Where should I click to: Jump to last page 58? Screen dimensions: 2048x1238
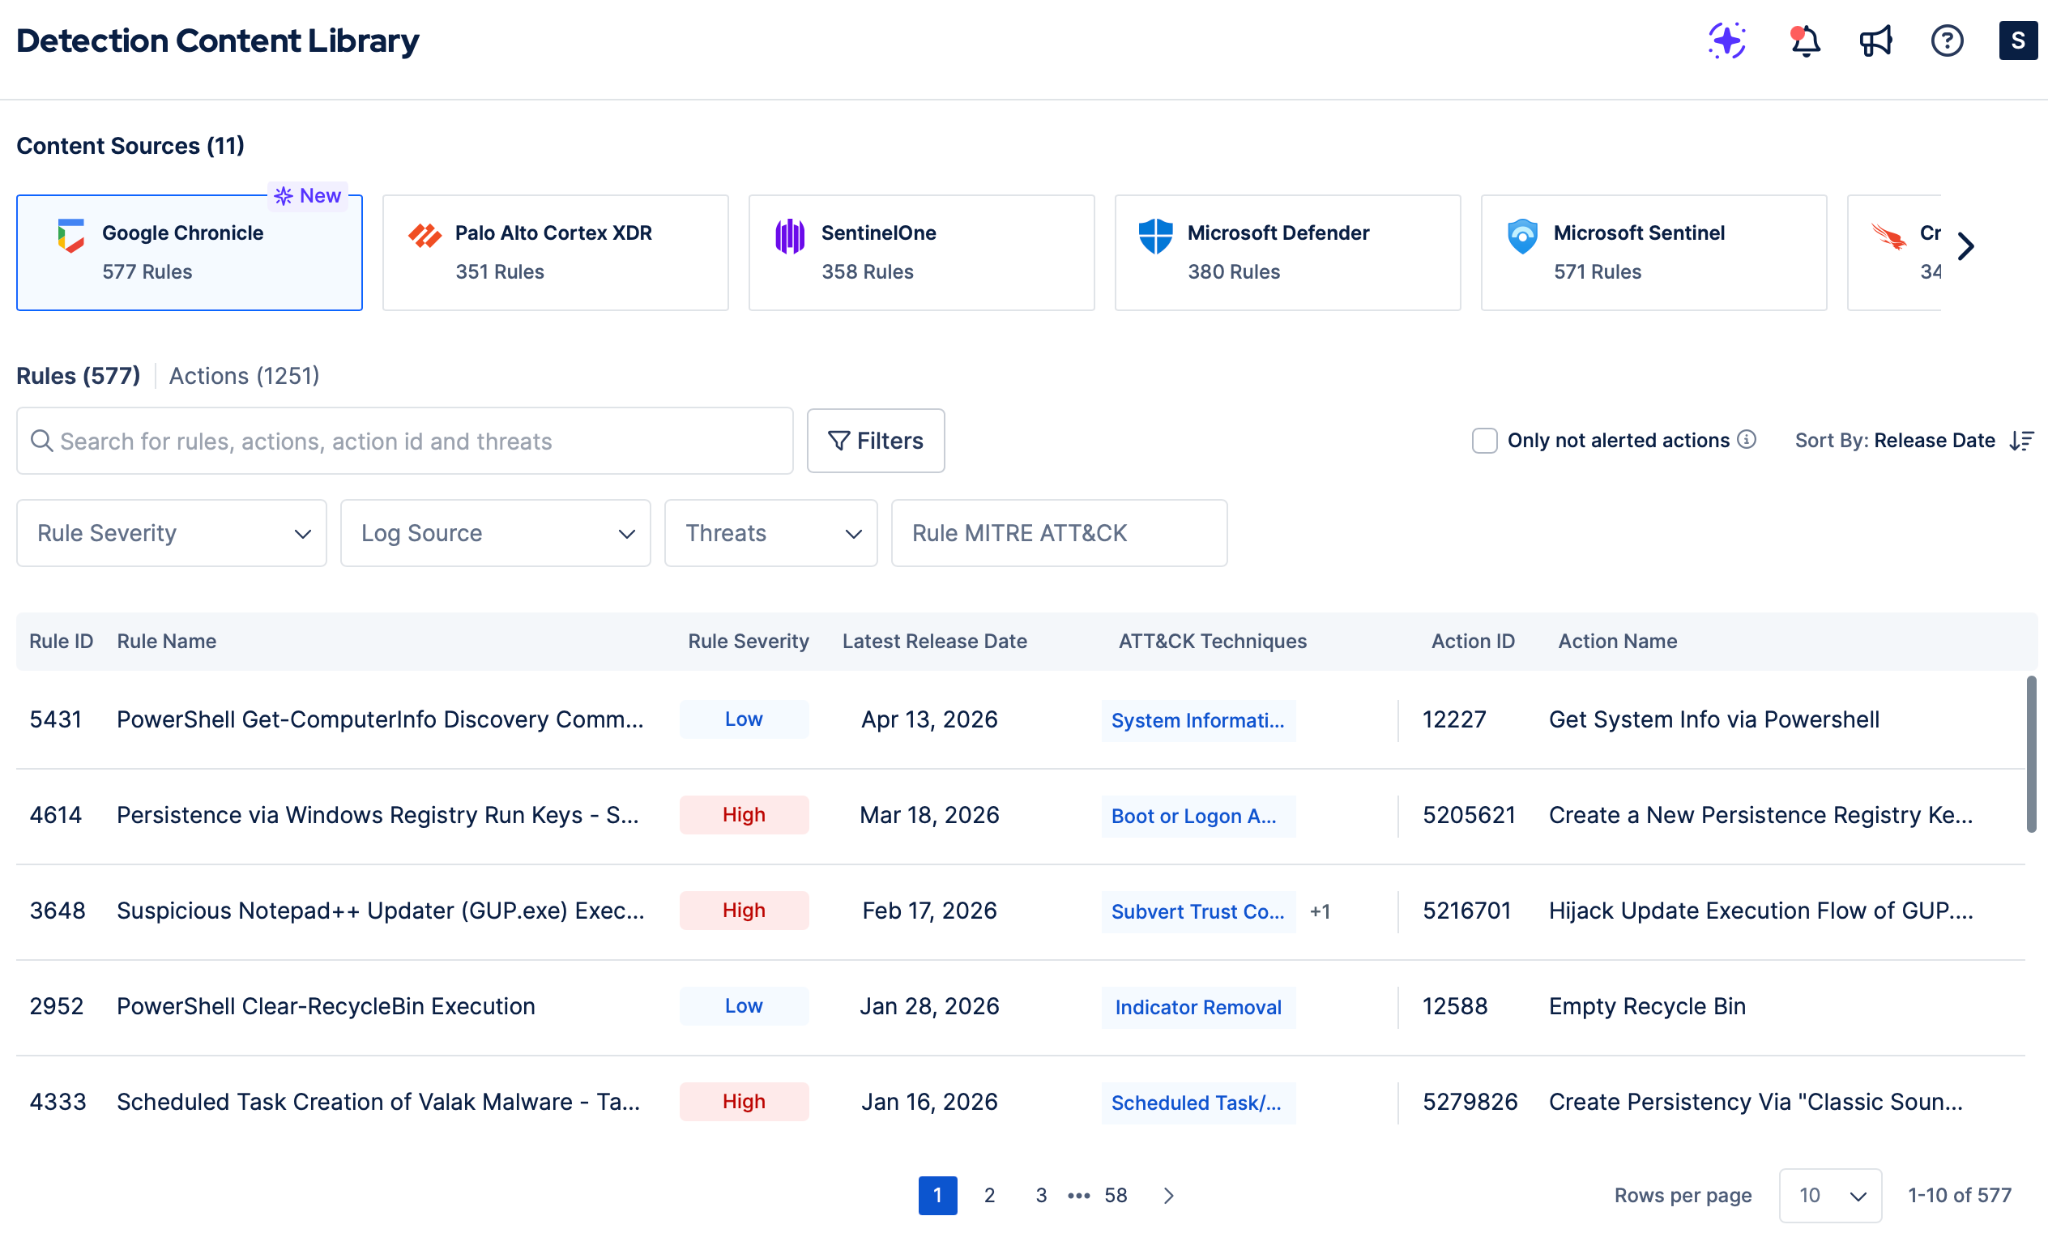(1116, 1195)
